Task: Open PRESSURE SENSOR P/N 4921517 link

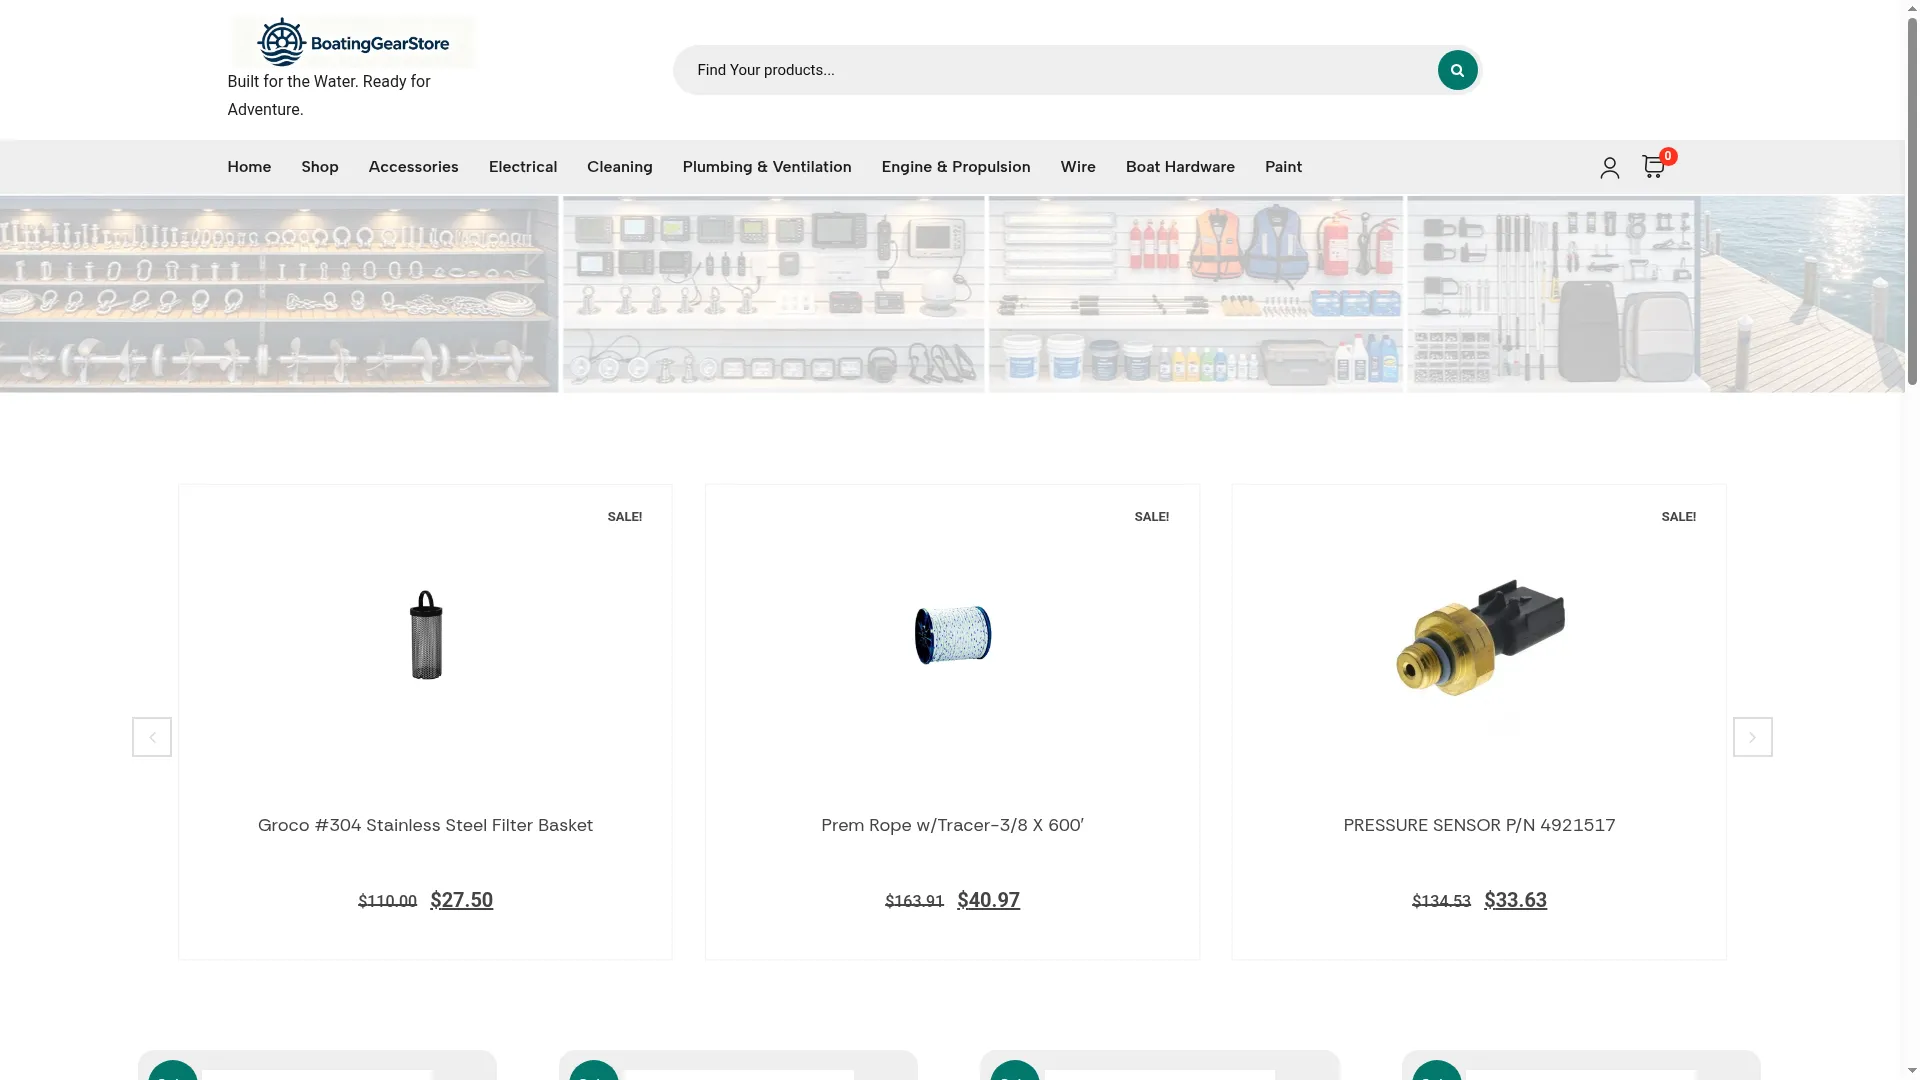Action: [1479, 825]
